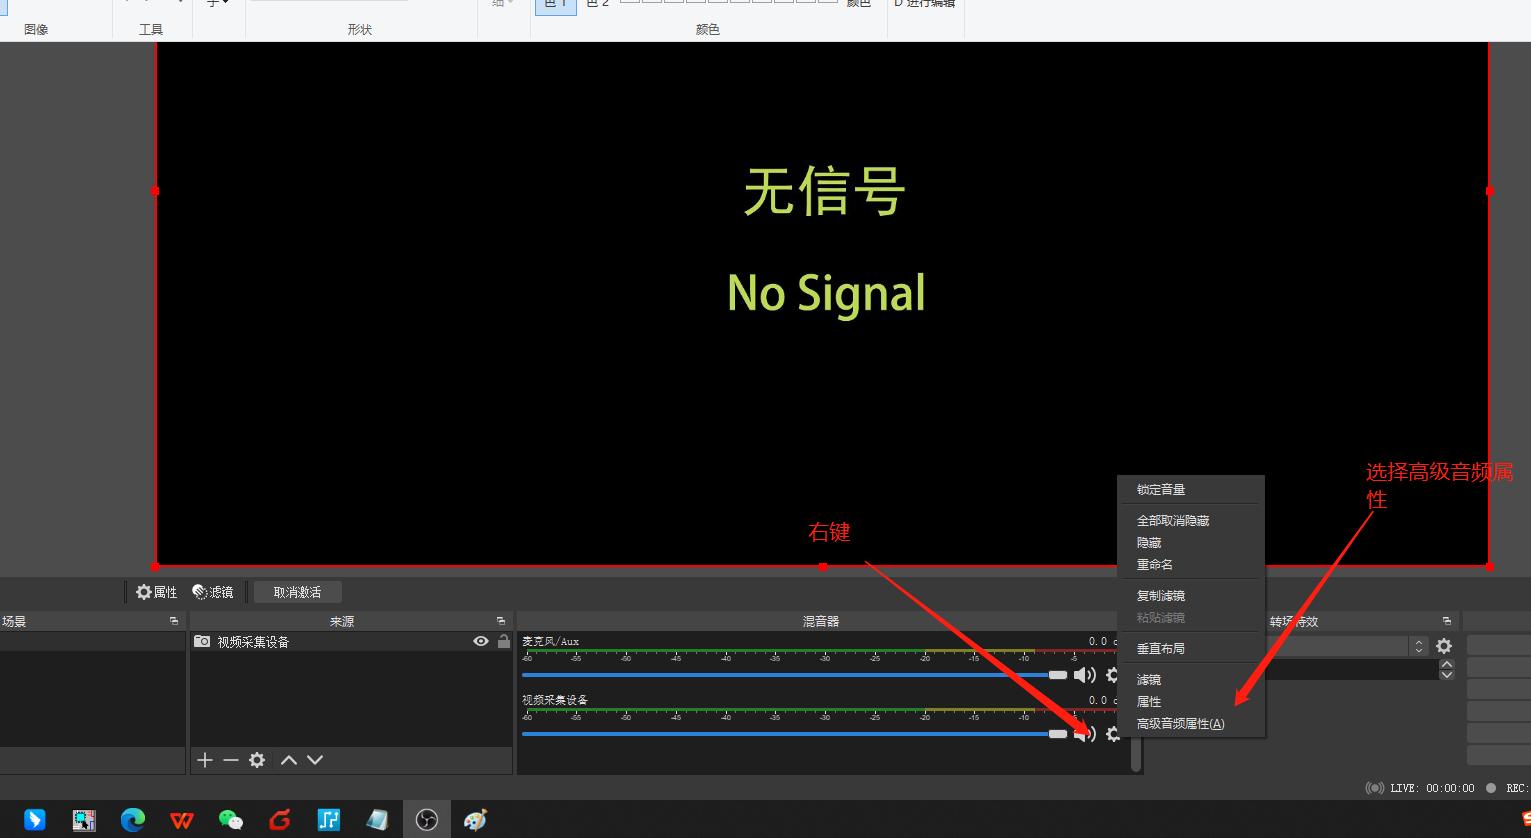Lock 视频采集设备 with the padlock icon
The image size is (1531, 838).
503,641
